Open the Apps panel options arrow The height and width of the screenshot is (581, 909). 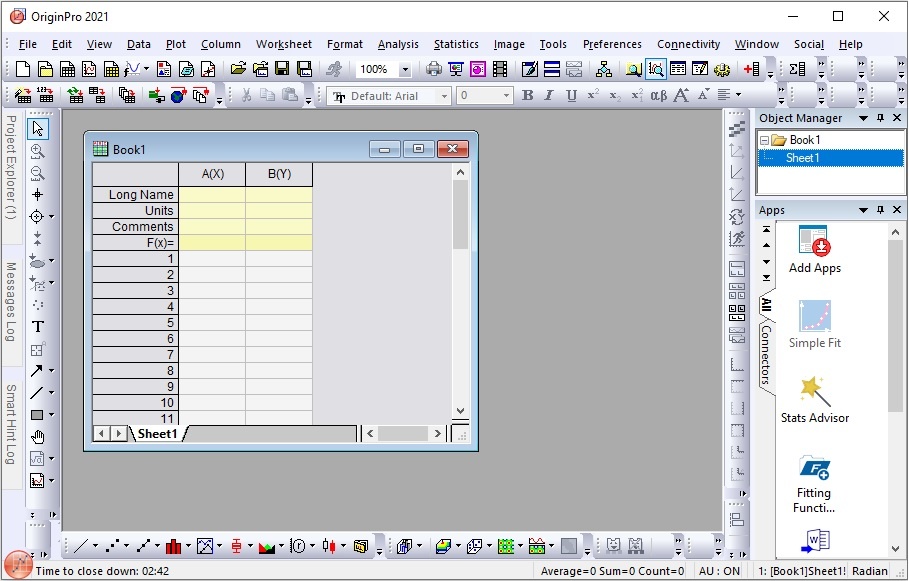[863, 210]
